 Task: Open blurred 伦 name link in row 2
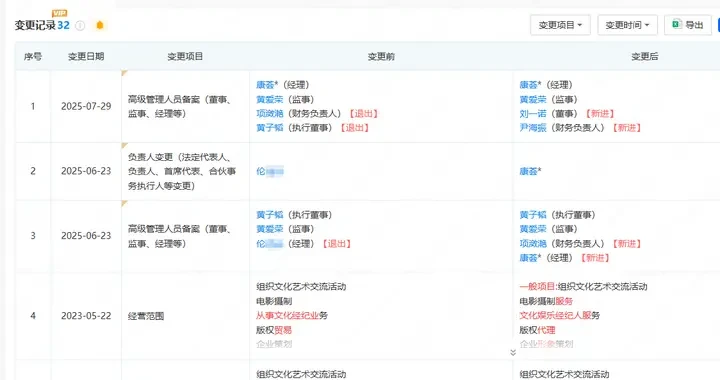click(270, 171)
